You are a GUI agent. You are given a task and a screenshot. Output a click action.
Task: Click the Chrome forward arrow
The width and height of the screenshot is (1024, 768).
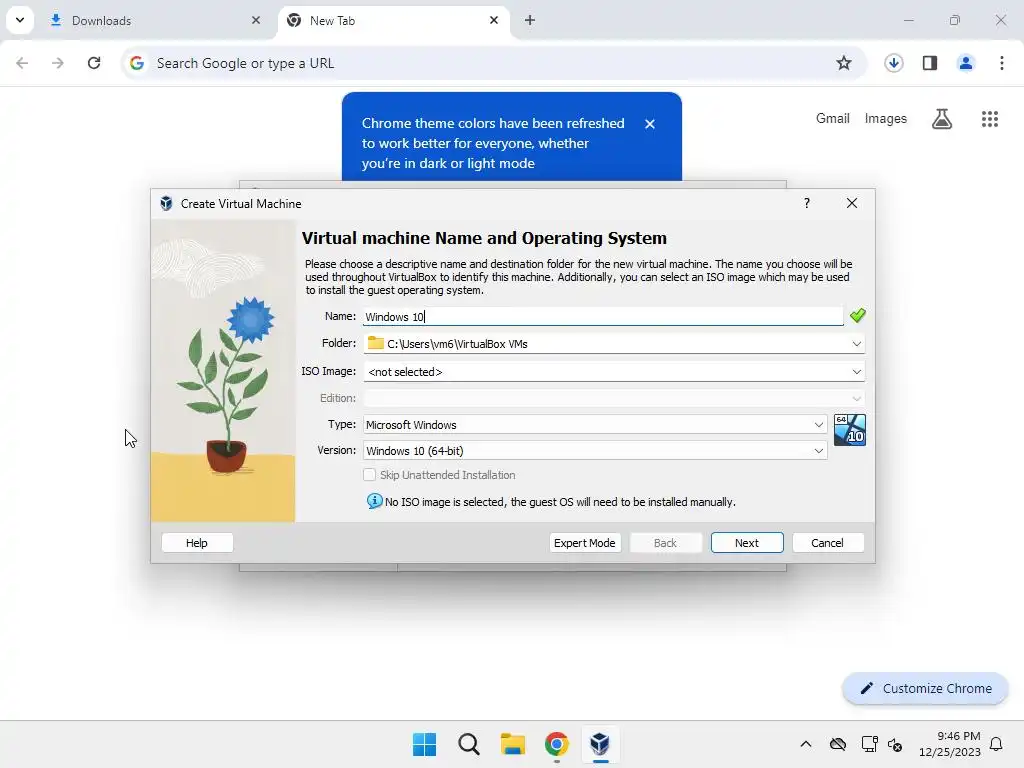coord(58,63)
